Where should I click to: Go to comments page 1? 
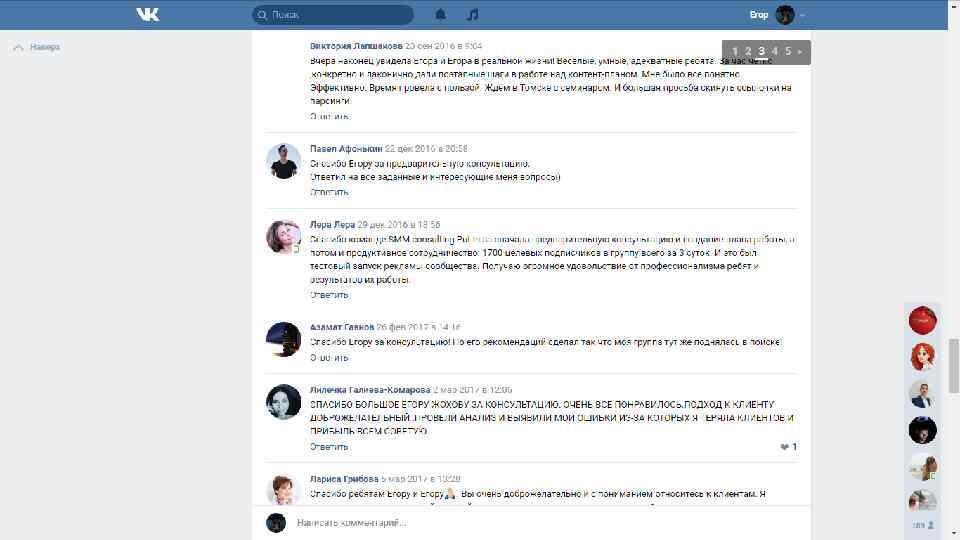[735, 51]
